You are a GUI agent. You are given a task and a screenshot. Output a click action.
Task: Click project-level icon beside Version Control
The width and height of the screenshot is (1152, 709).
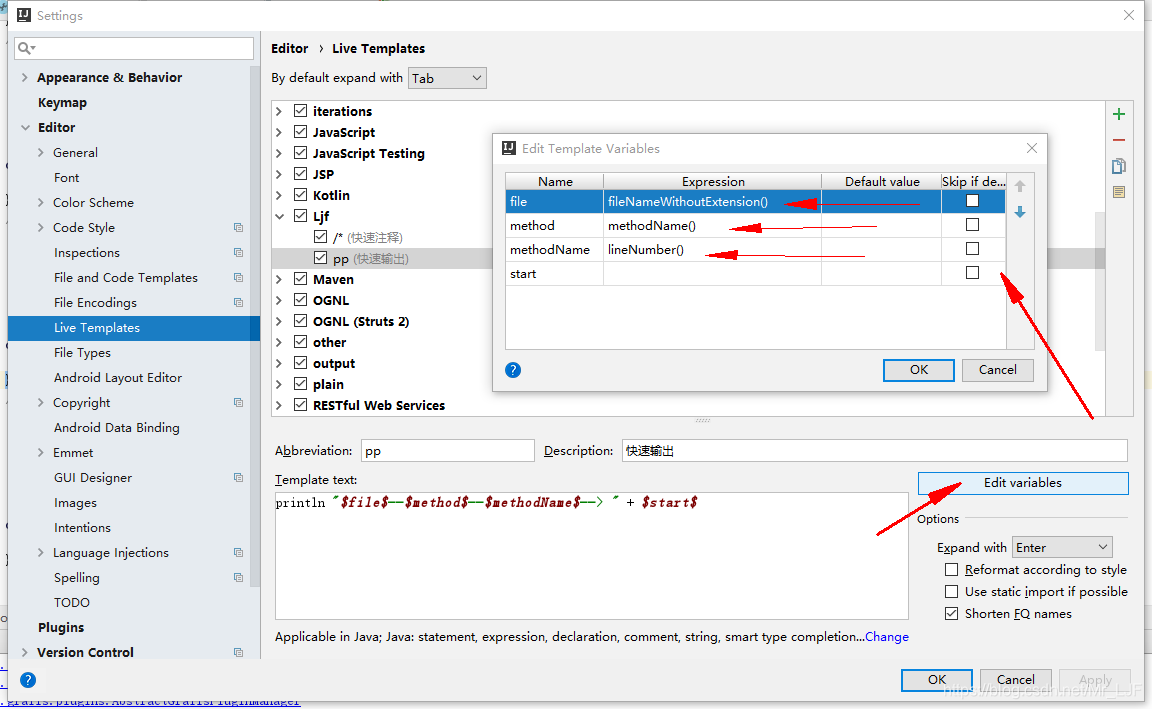point(238,652)
